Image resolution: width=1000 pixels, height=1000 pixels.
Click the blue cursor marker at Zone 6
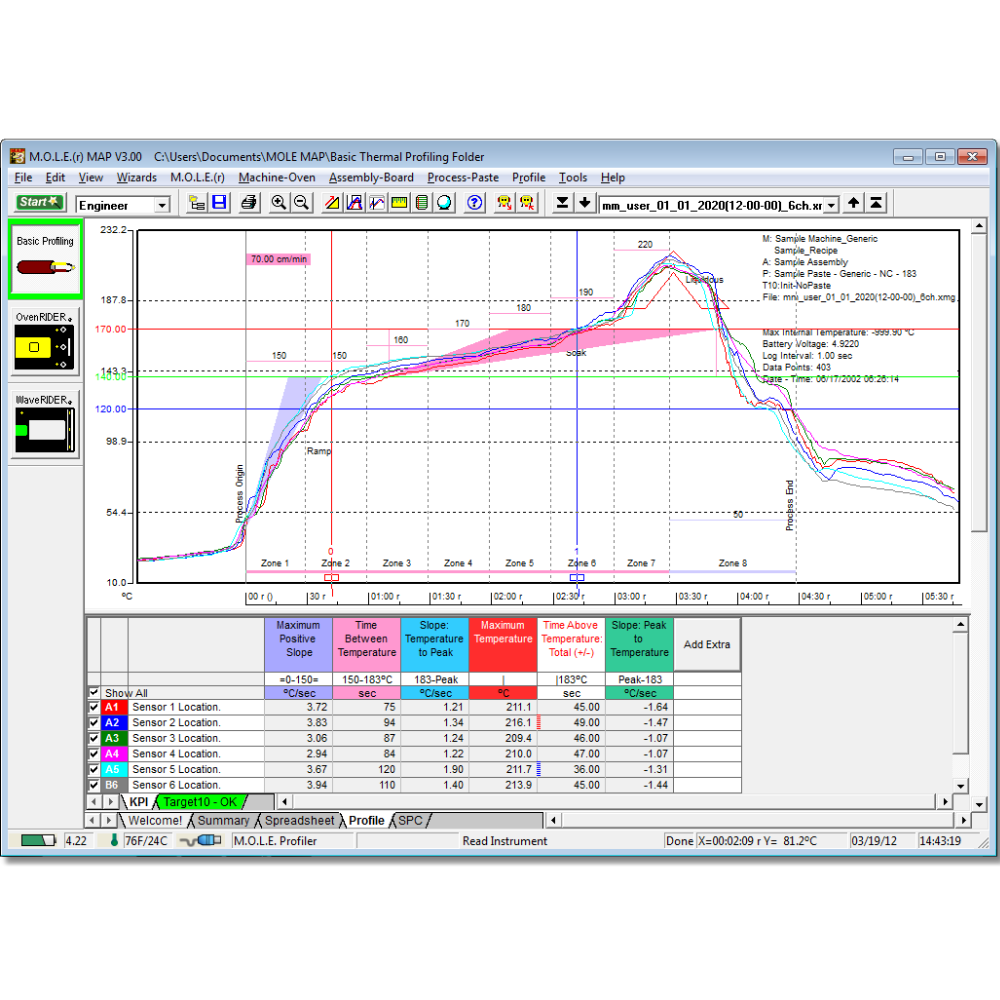577,578
